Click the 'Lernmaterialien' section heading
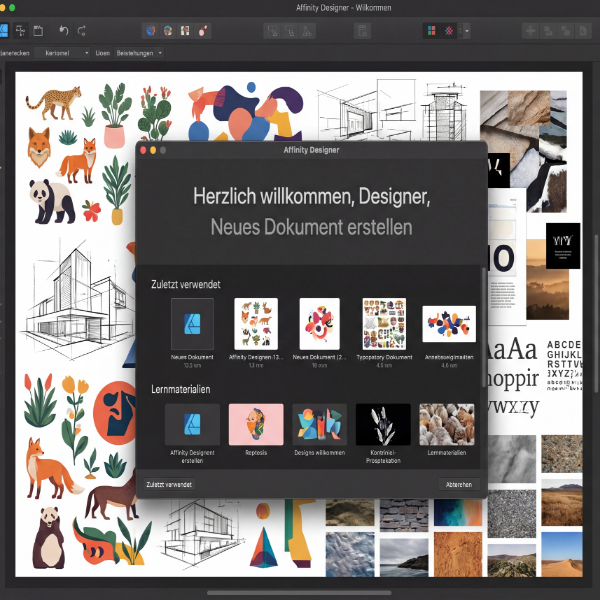Viewport: 600px width, 600px height. click(181, 389)
